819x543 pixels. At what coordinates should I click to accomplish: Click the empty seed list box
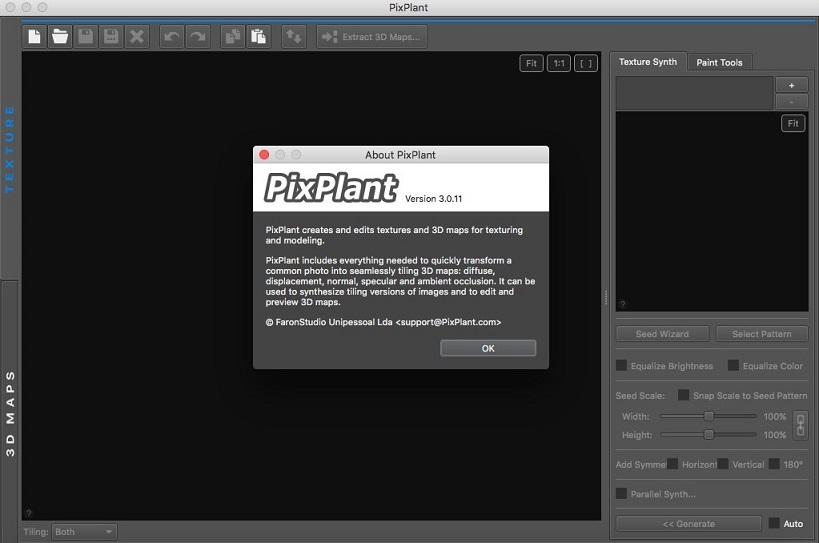(694, 93)
